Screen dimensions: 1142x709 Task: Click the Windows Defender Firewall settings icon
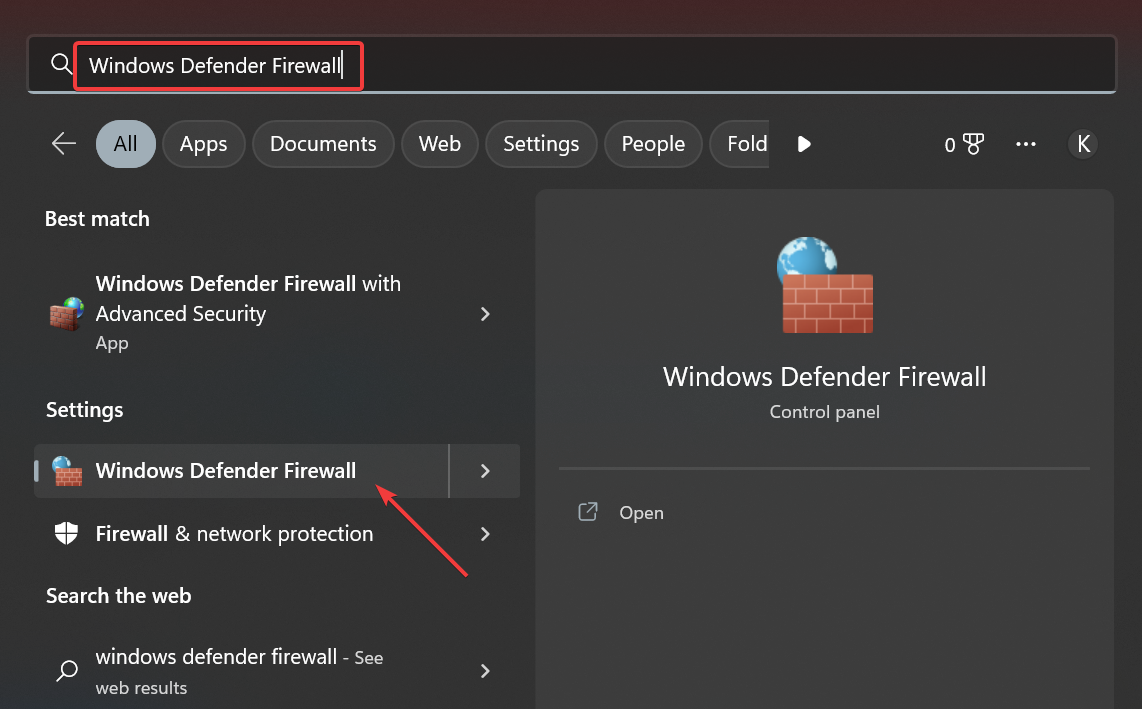tap(67, 471)
